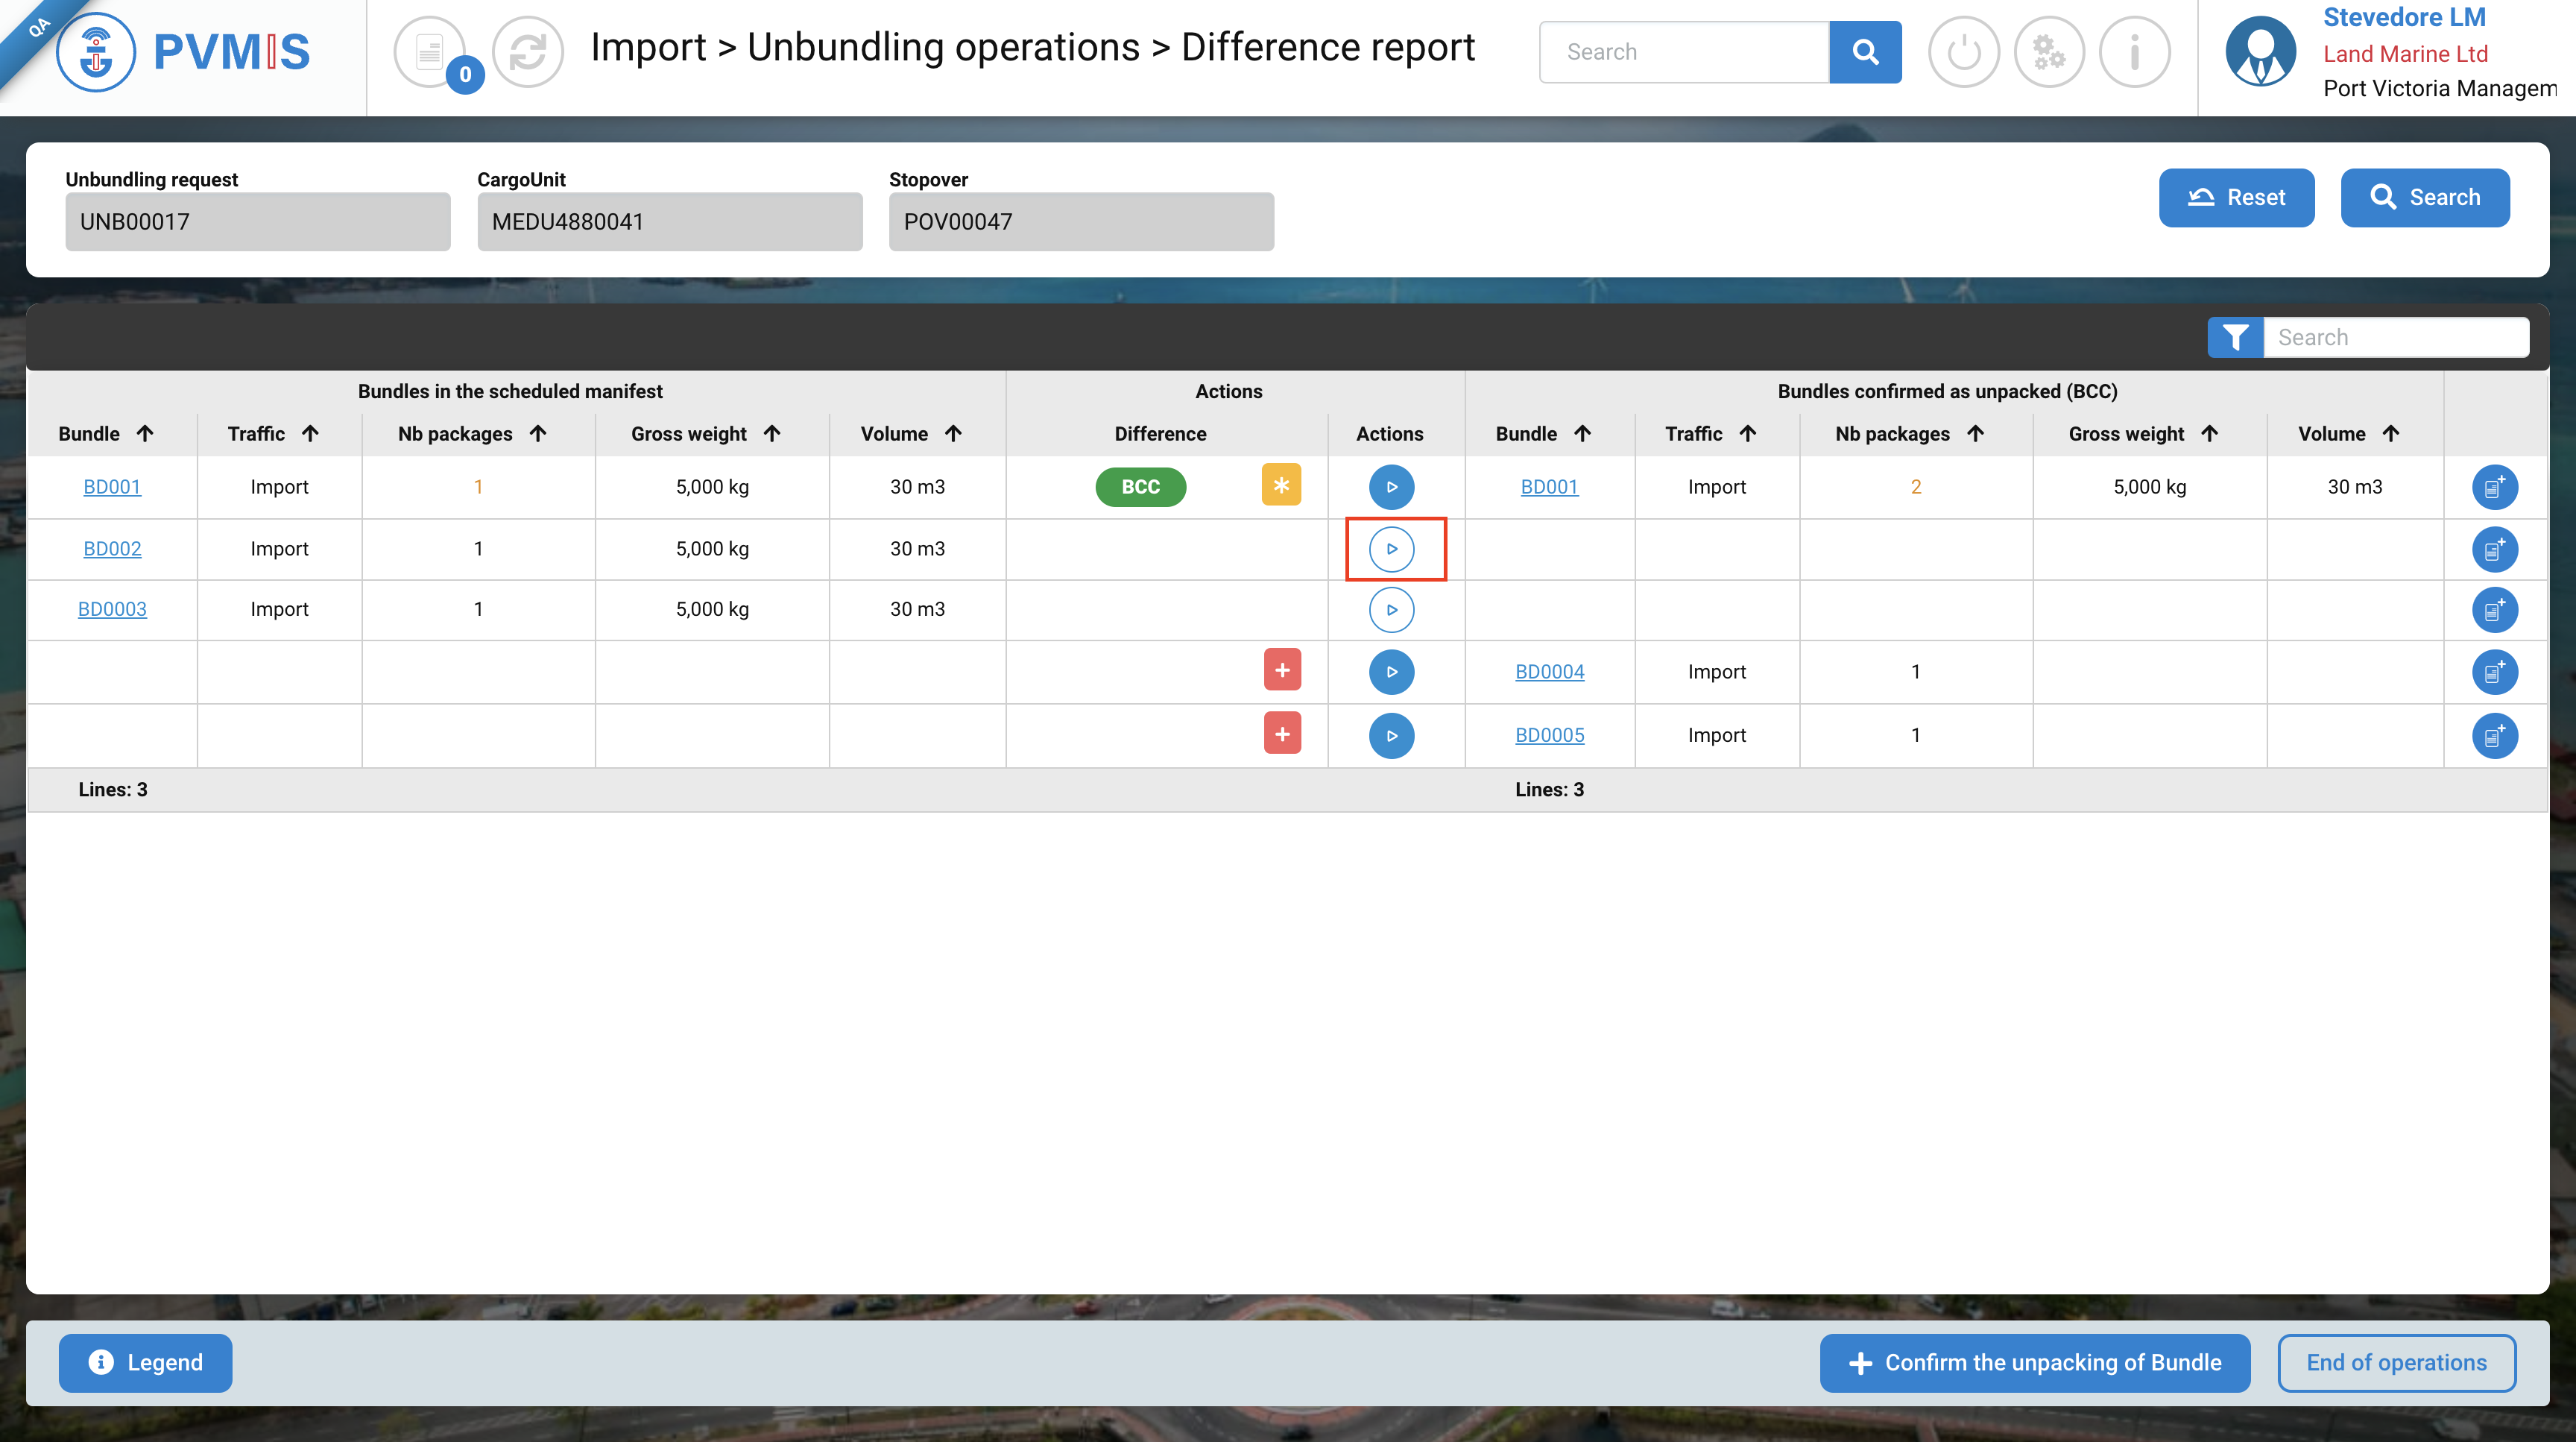Click Confirm the unpacking of Bundle

pos(2034,1362)
